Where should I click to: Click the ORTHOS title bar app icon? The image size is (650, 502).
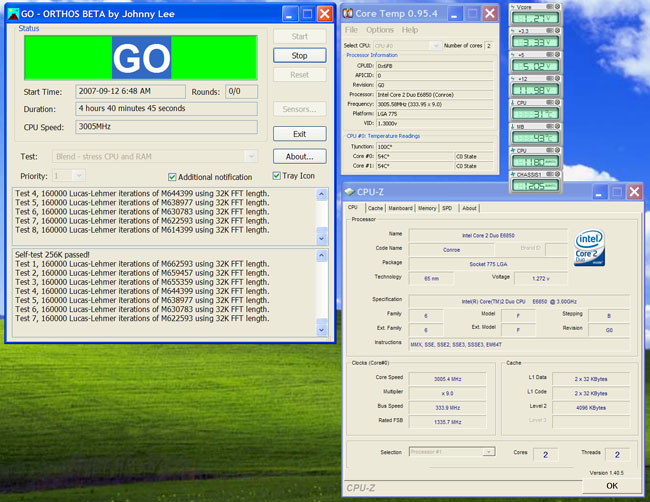(14, 14)
